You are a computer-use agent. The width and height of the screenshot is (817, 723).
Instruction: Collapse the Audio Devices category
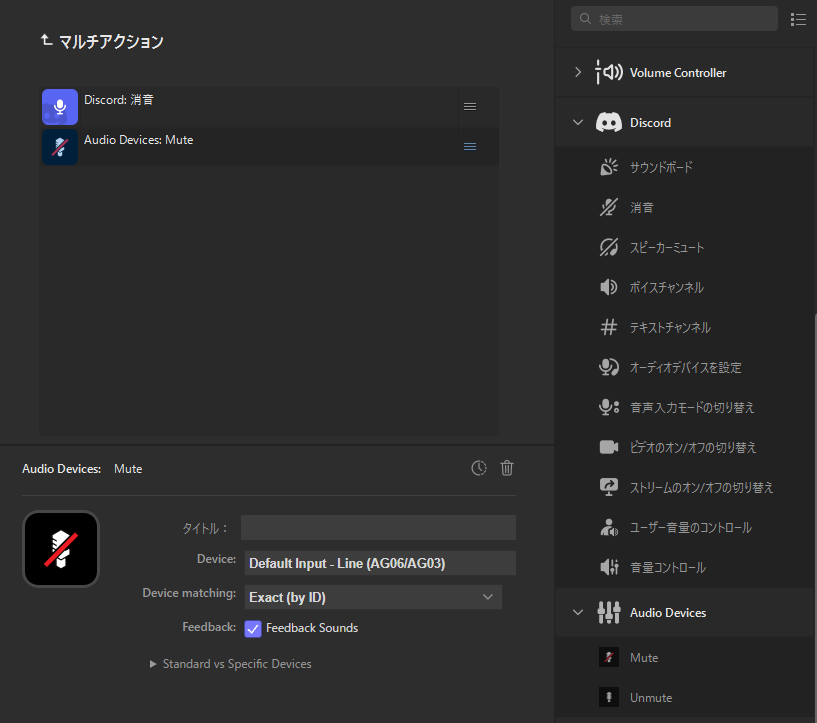(577, 613)
